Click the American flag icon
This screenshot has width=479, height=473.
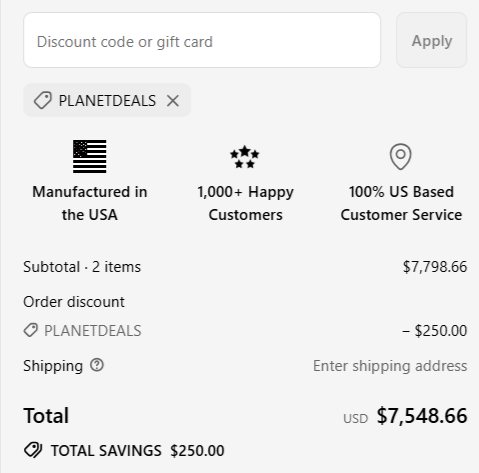tap(90, 156)
